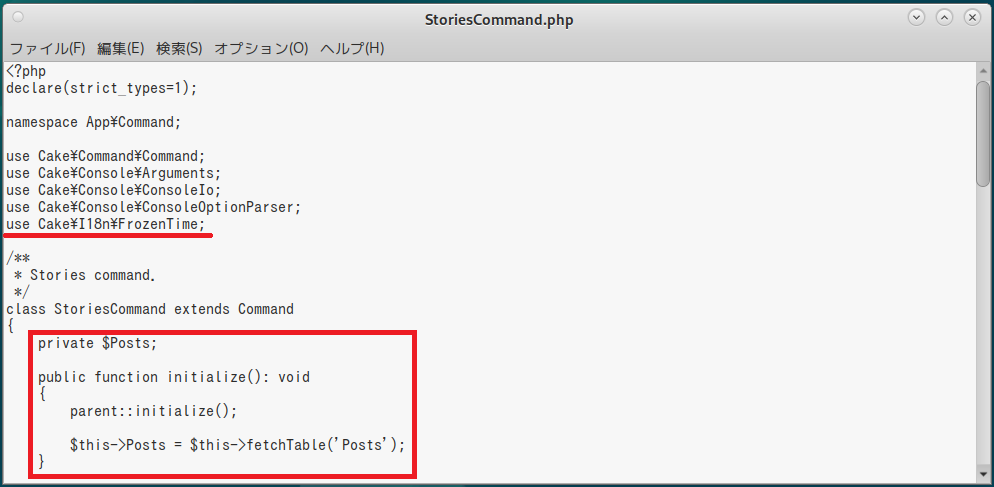Click the private $Posts declaration line
The height and width of the screenshot is (487, 994).
tap(98, 343)
